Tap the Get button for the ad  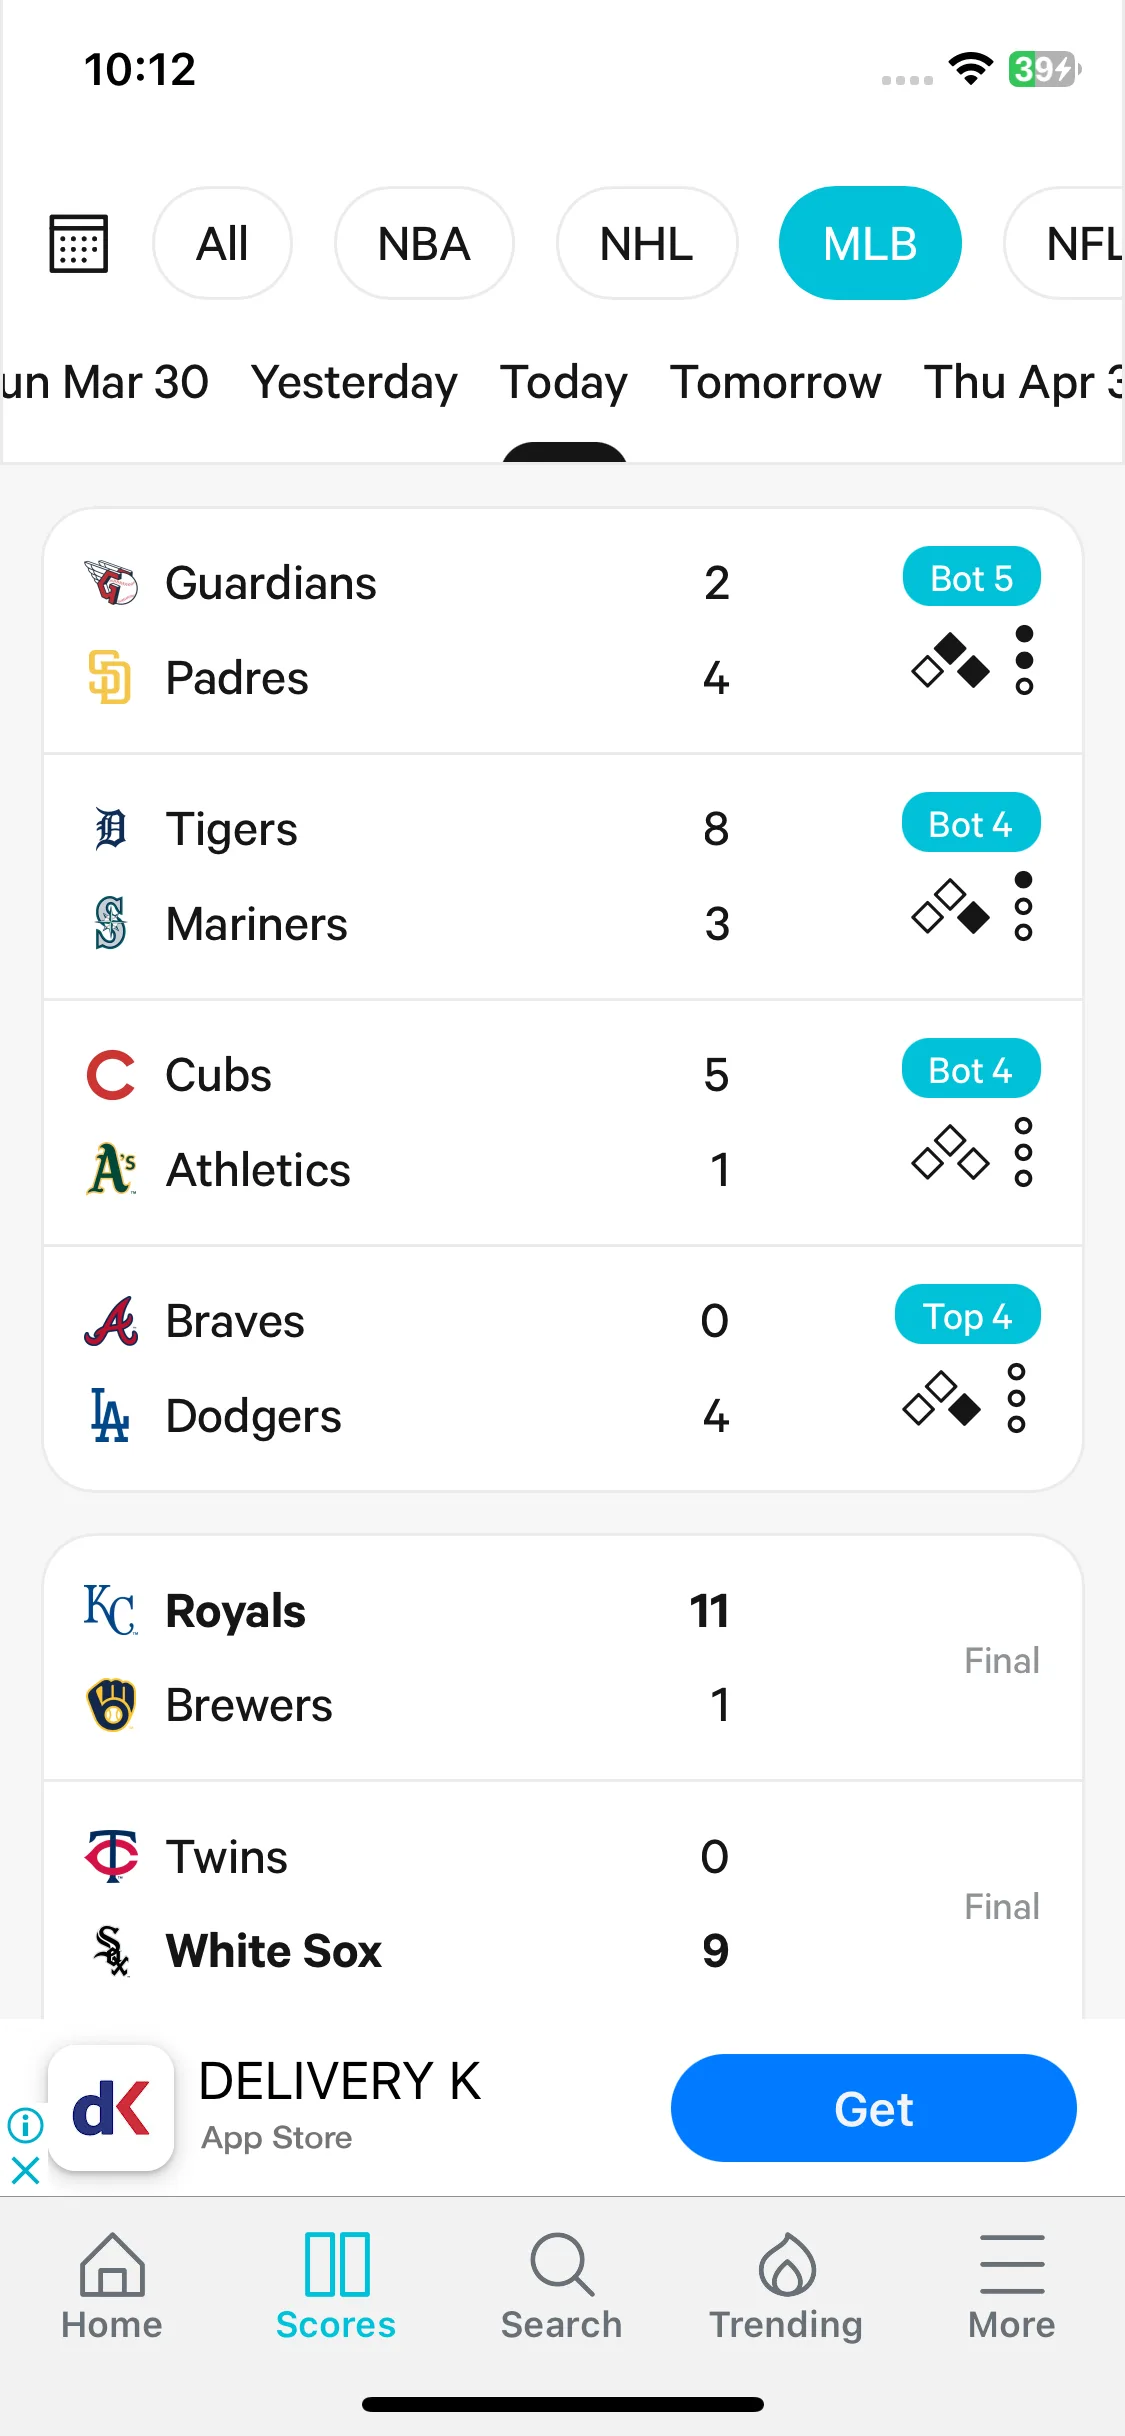pyautogui.click(x=874, y=2108)
